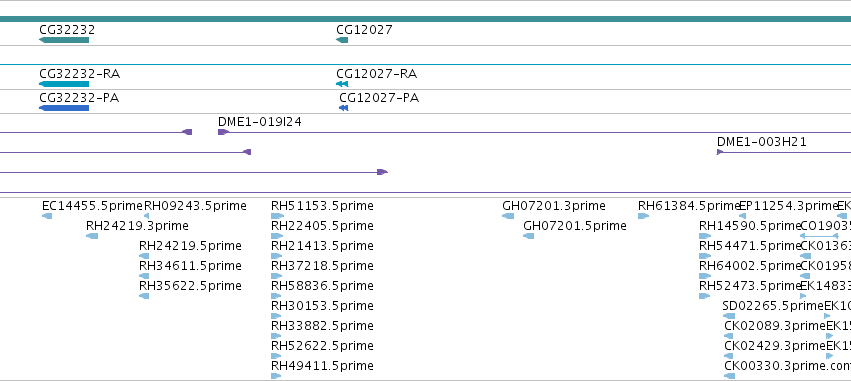Open the RH30153.5prime EST label

pyautogui.click(x=322, y=306)
